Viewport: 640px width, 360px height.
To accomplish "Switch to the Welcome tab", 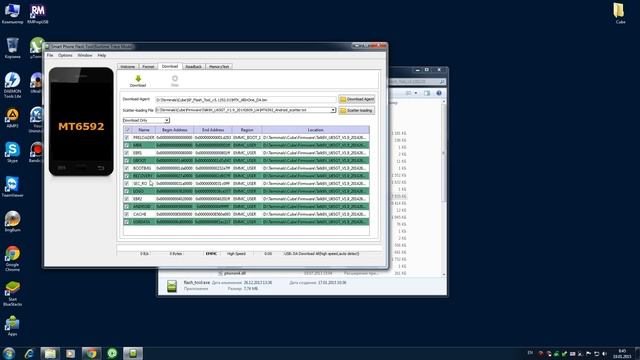I will click(128, 67).
